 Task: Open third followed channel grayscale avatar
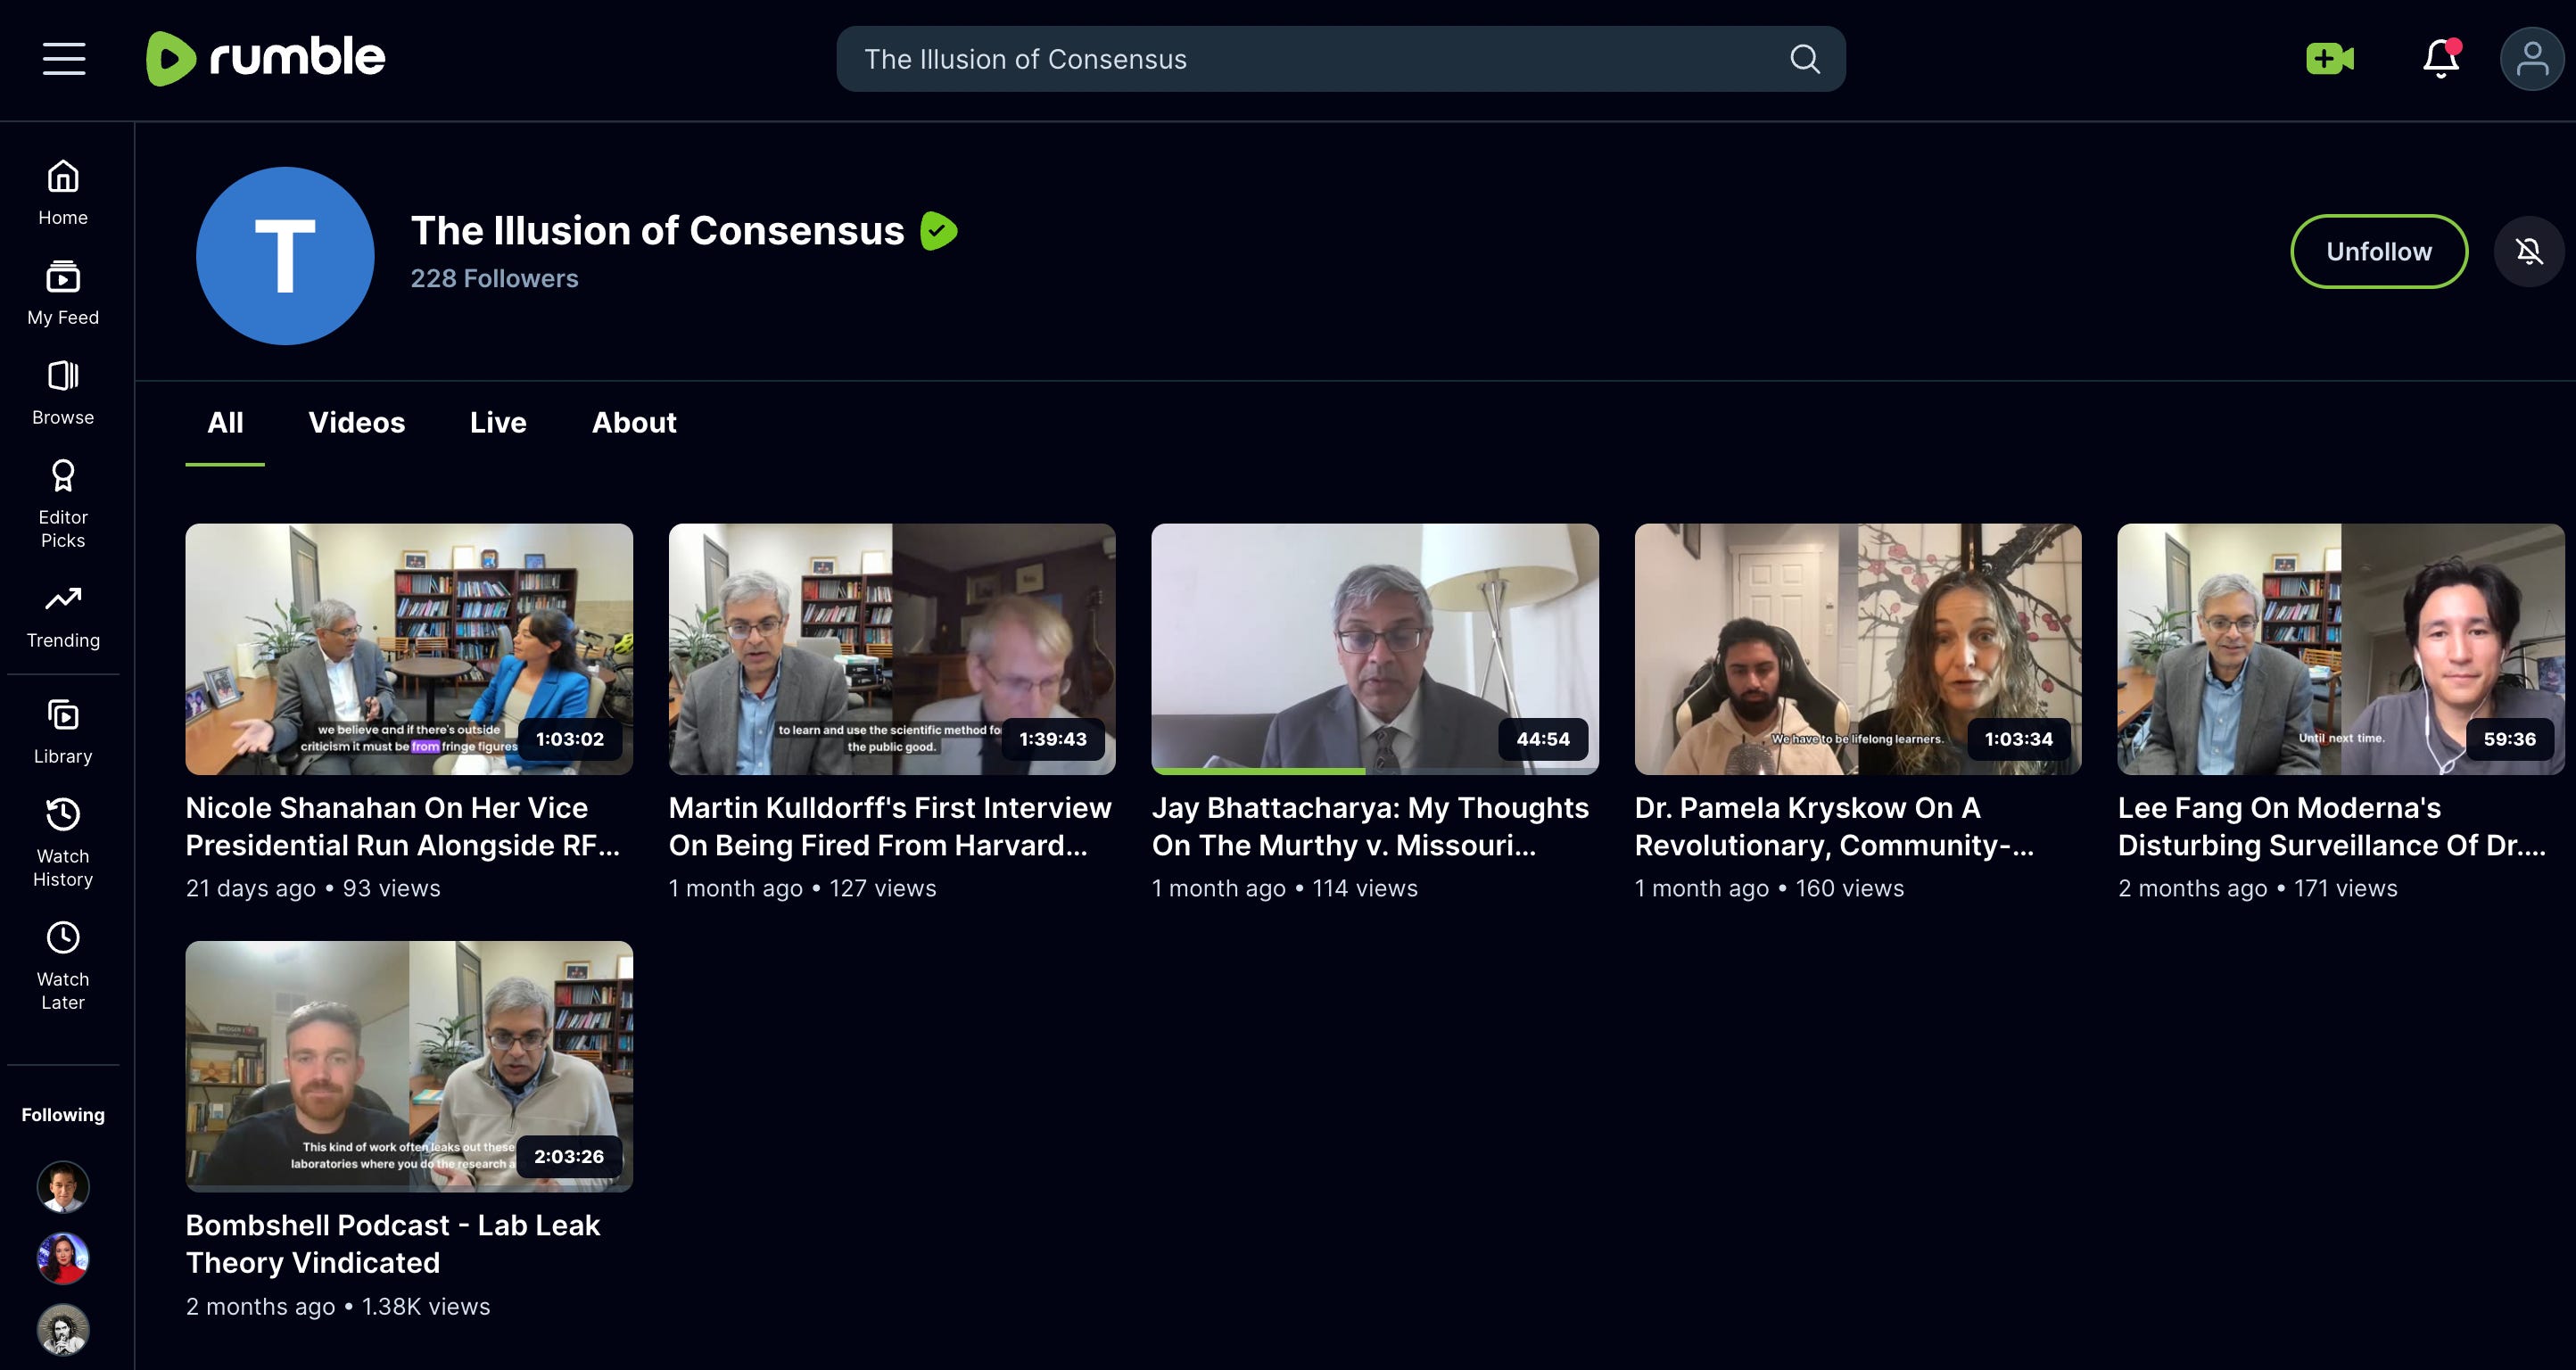pyautogui.click(x=63, y=1330)
